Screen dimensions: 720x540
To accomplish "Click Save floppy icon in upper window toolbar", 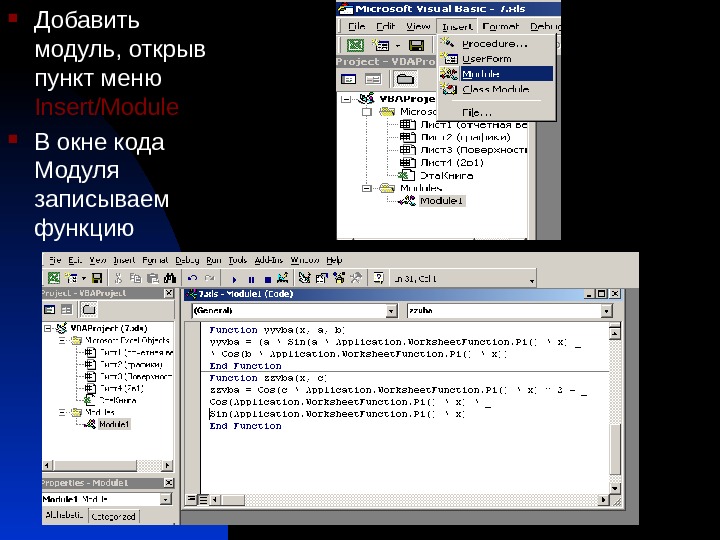I will pyautogui.click(x=416, y=45).
